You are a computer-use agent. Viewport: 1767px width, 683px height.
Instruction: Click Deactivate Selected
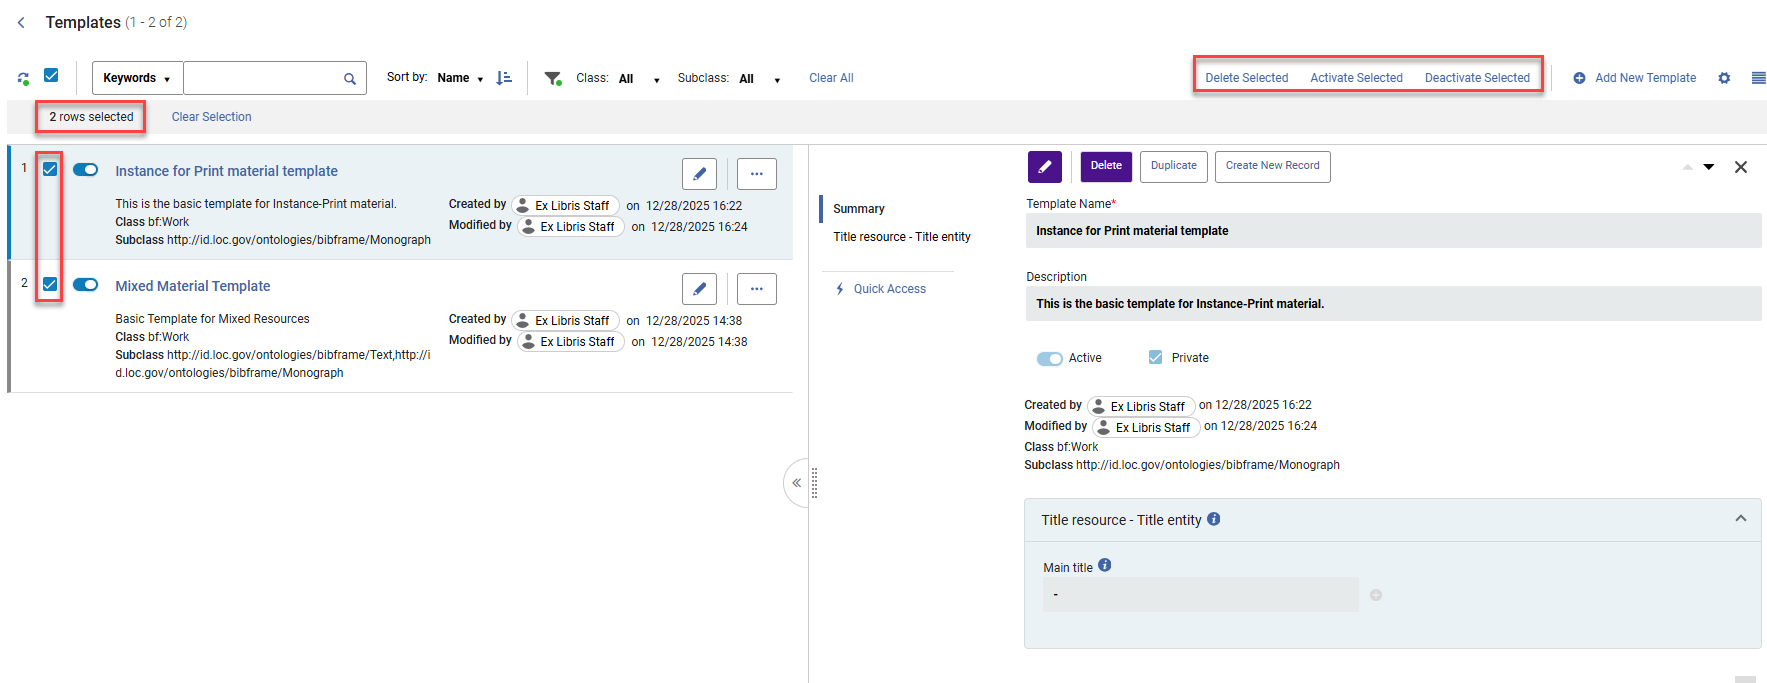pyautogui.click(x=1477, y=78)
